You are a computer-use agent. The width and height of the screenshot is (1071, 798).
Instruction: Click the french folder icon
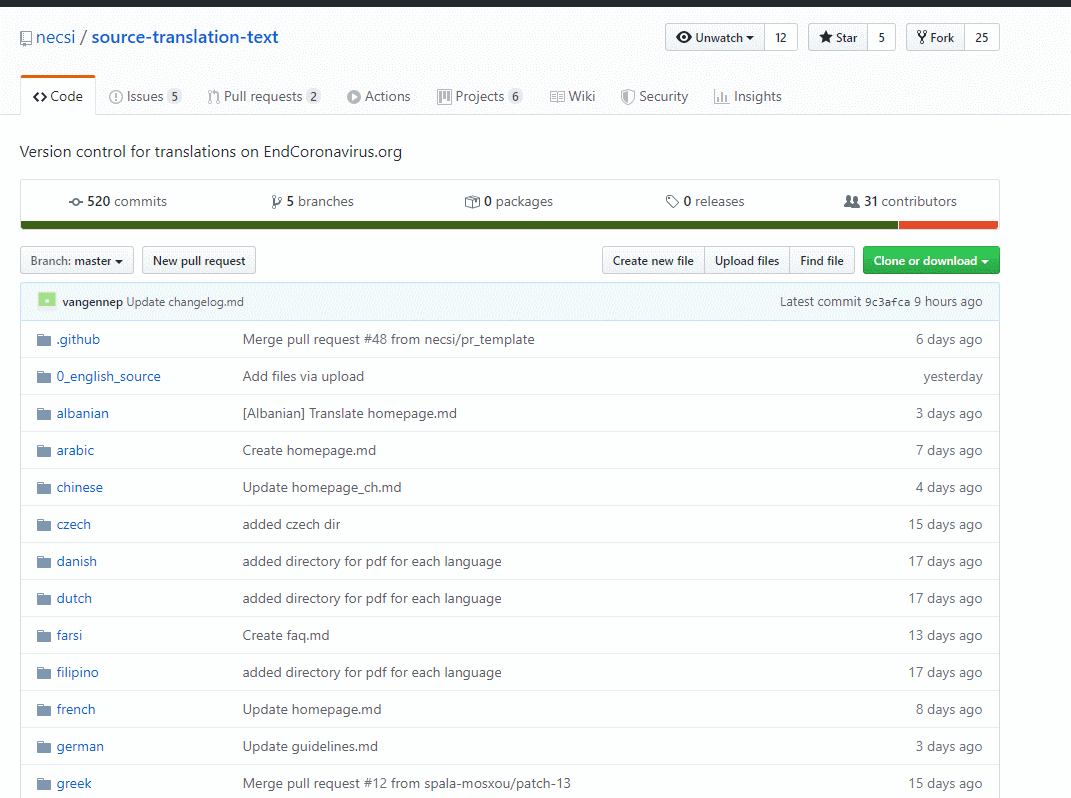(x=44, y=709)
